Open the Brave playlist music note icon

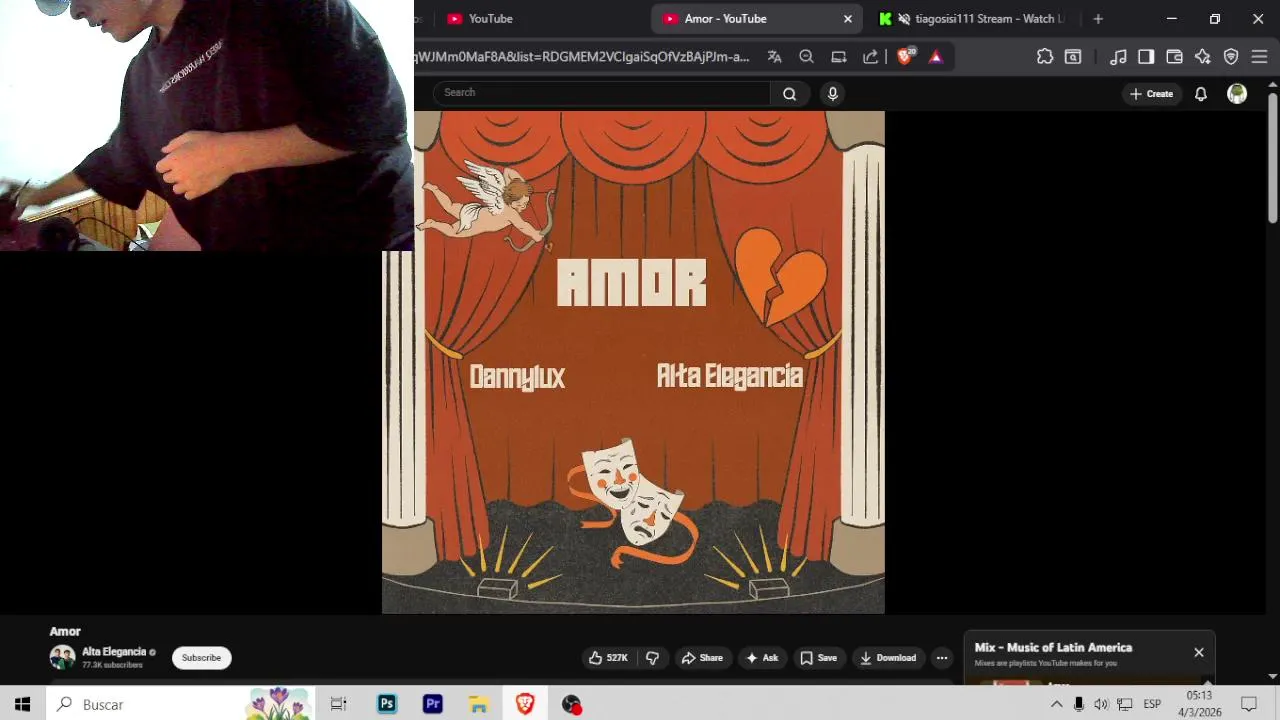point(1119,57)
